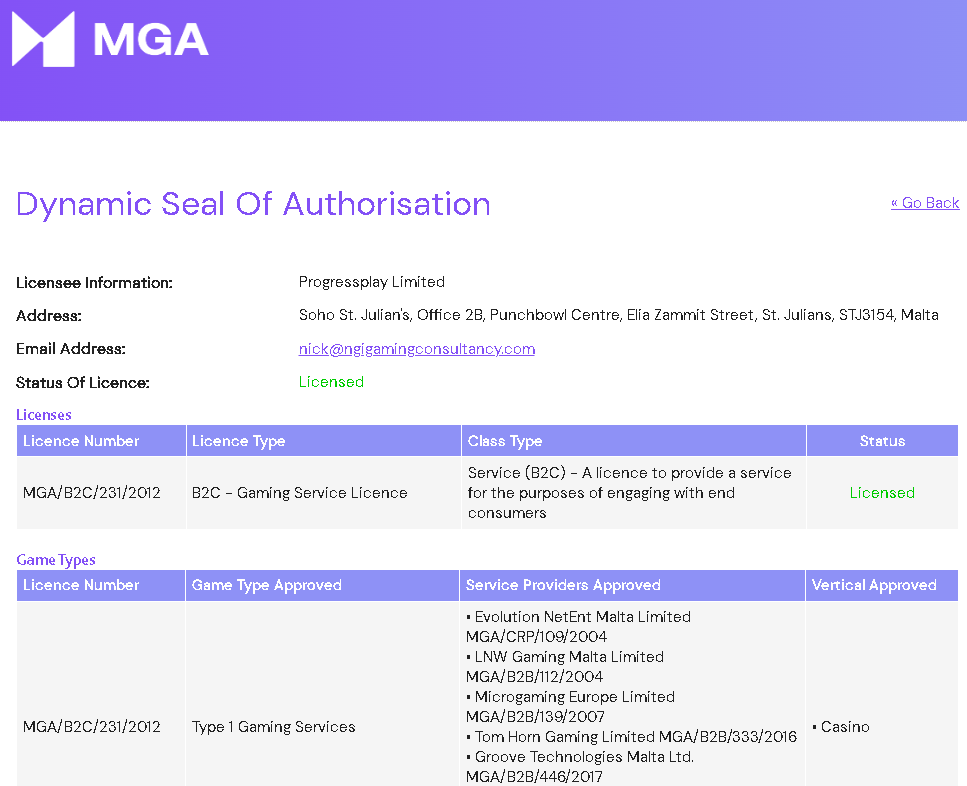Click the Evolution NetEnt Malta Limited provider
Screen dimensions: 967x786
[x=583, y=617]
